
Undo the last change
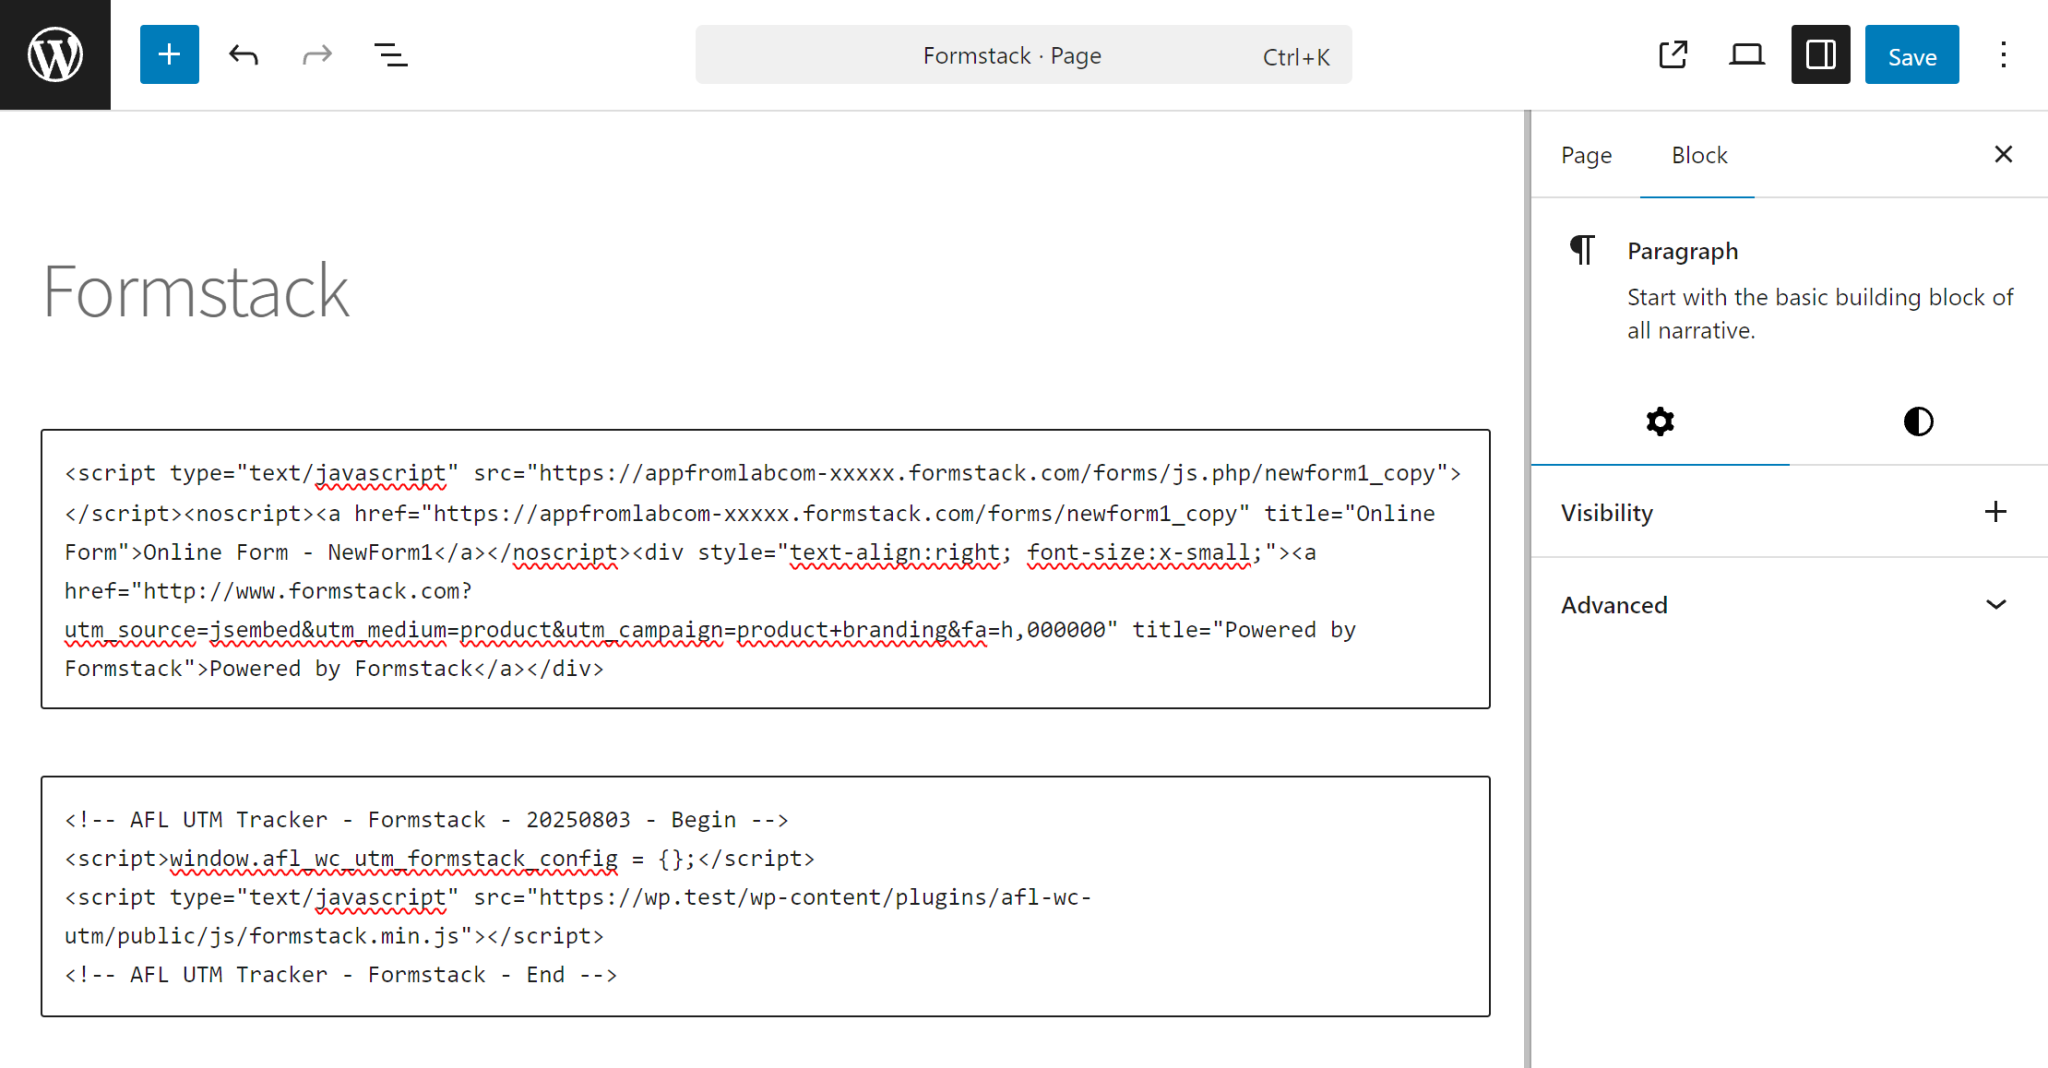coord(243,55)
